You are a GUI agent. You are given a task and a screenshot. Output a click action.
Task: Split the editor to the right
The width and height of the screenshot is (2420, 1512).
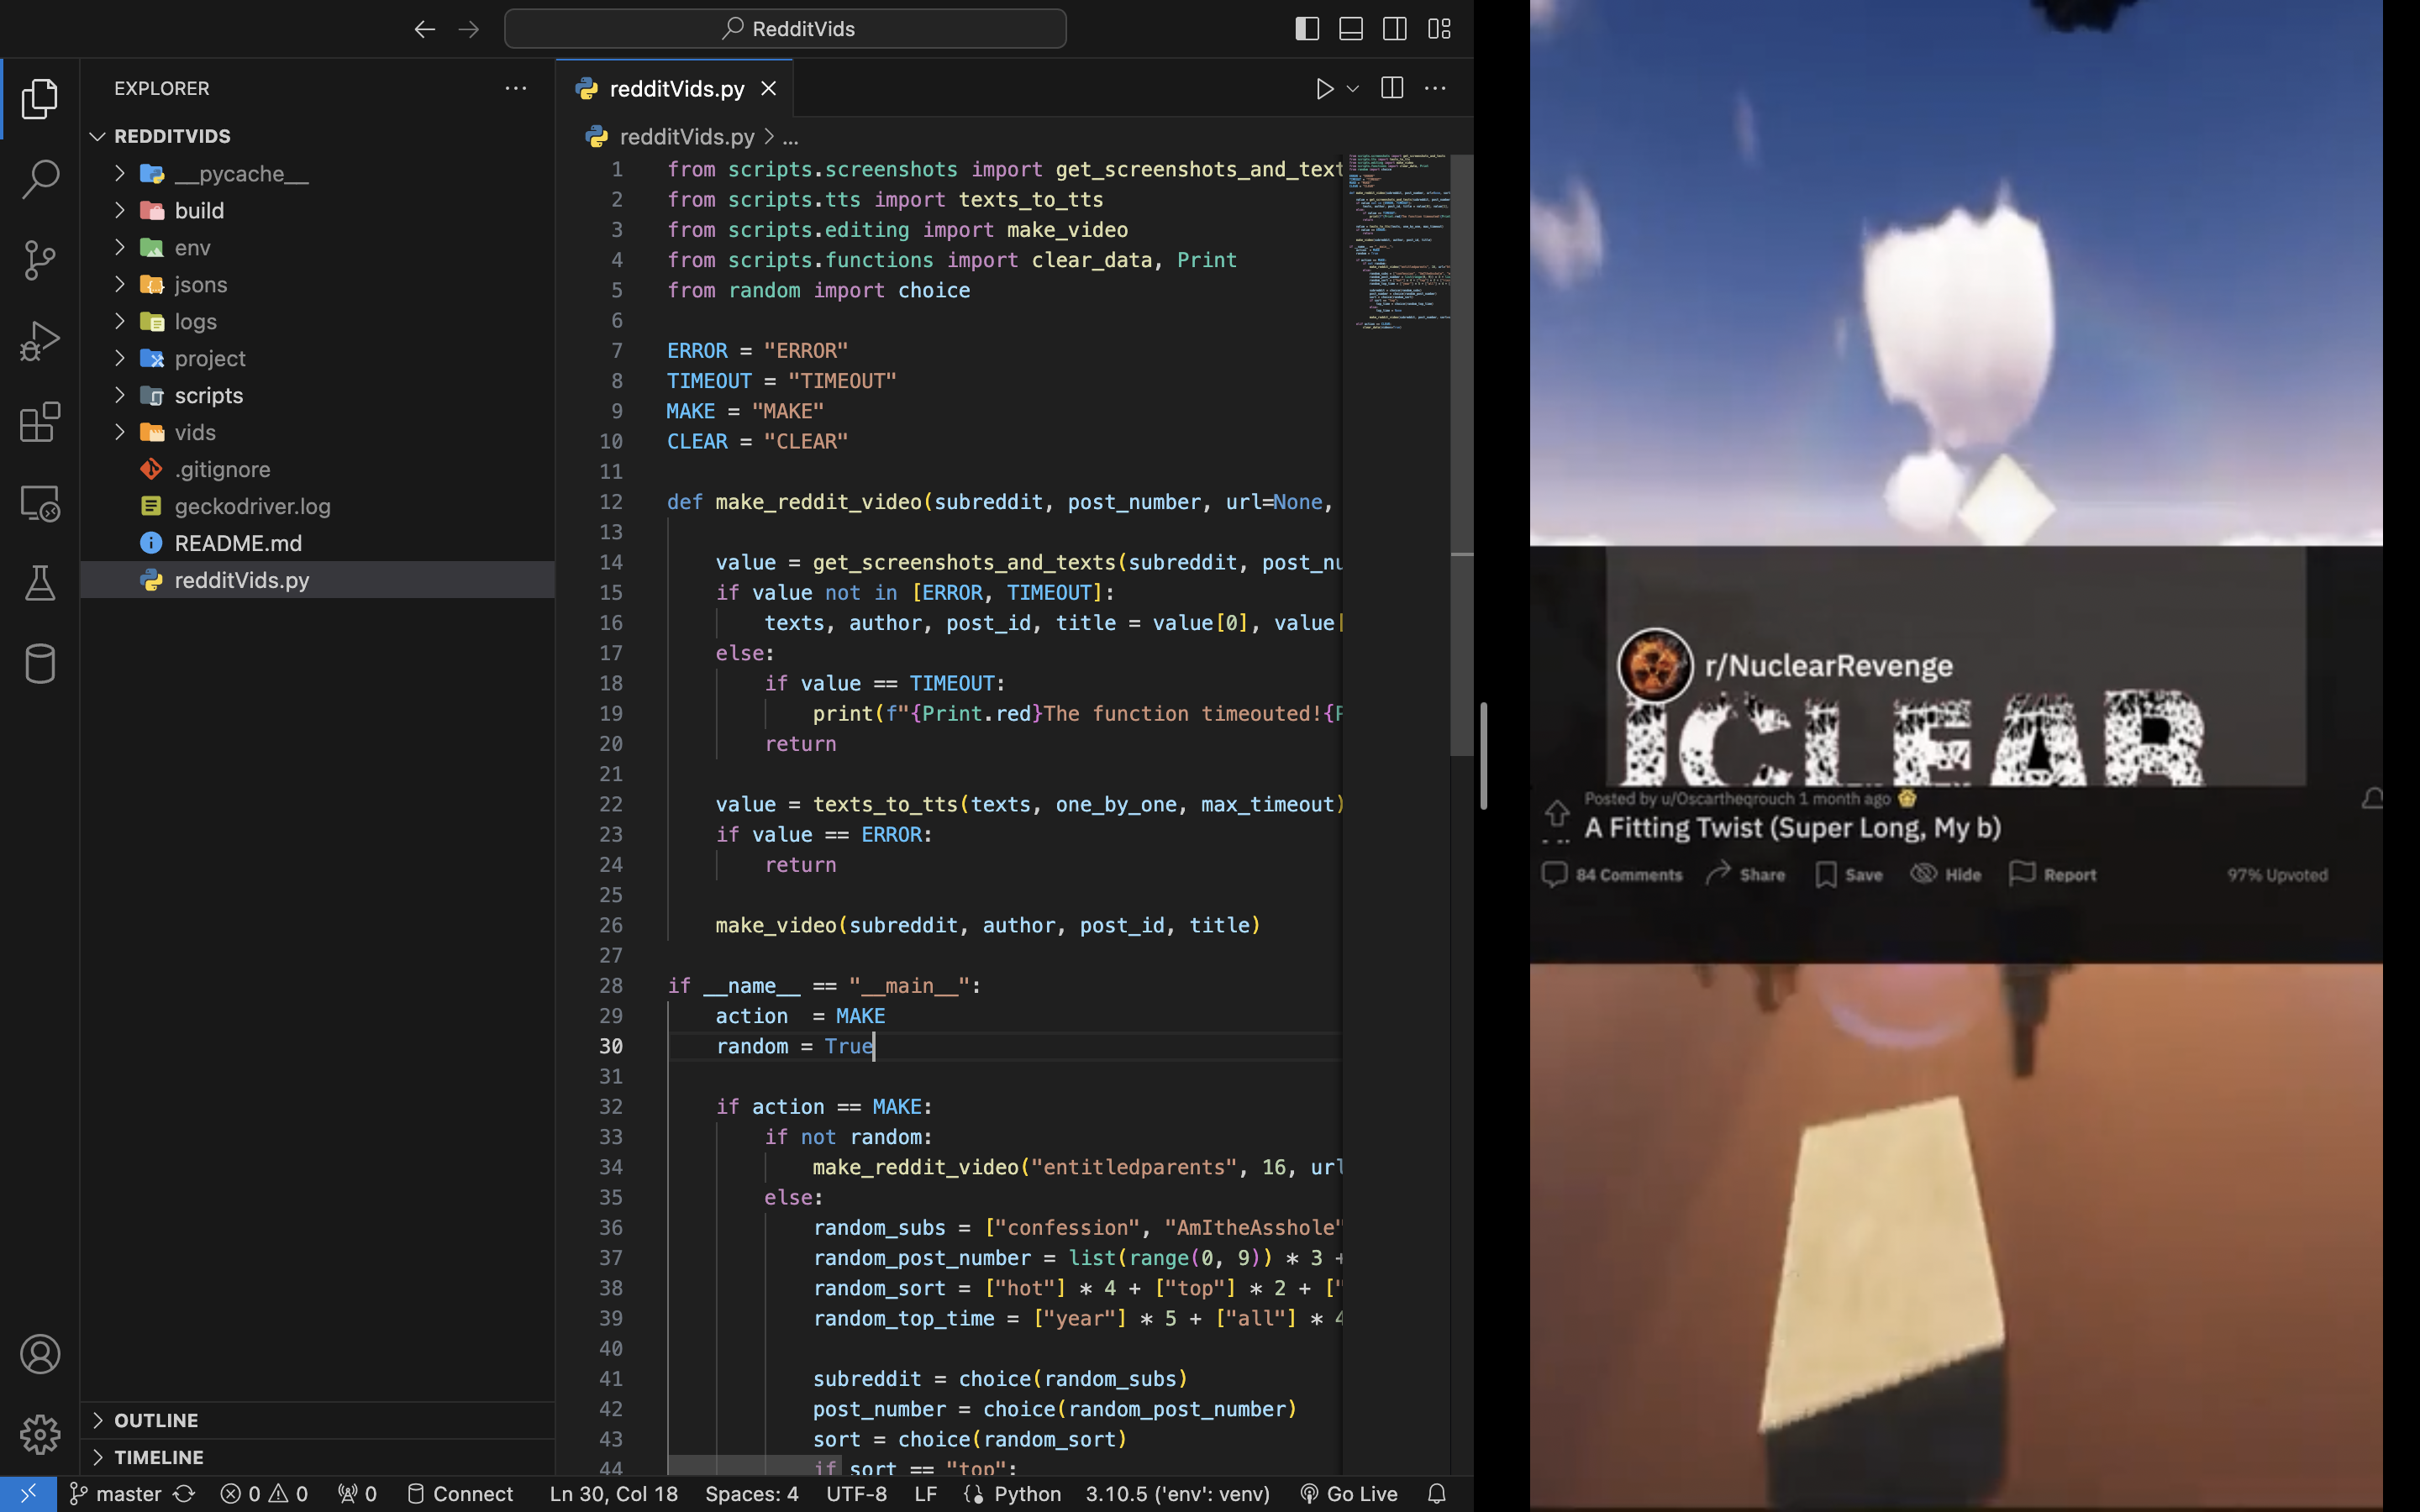1391,88
